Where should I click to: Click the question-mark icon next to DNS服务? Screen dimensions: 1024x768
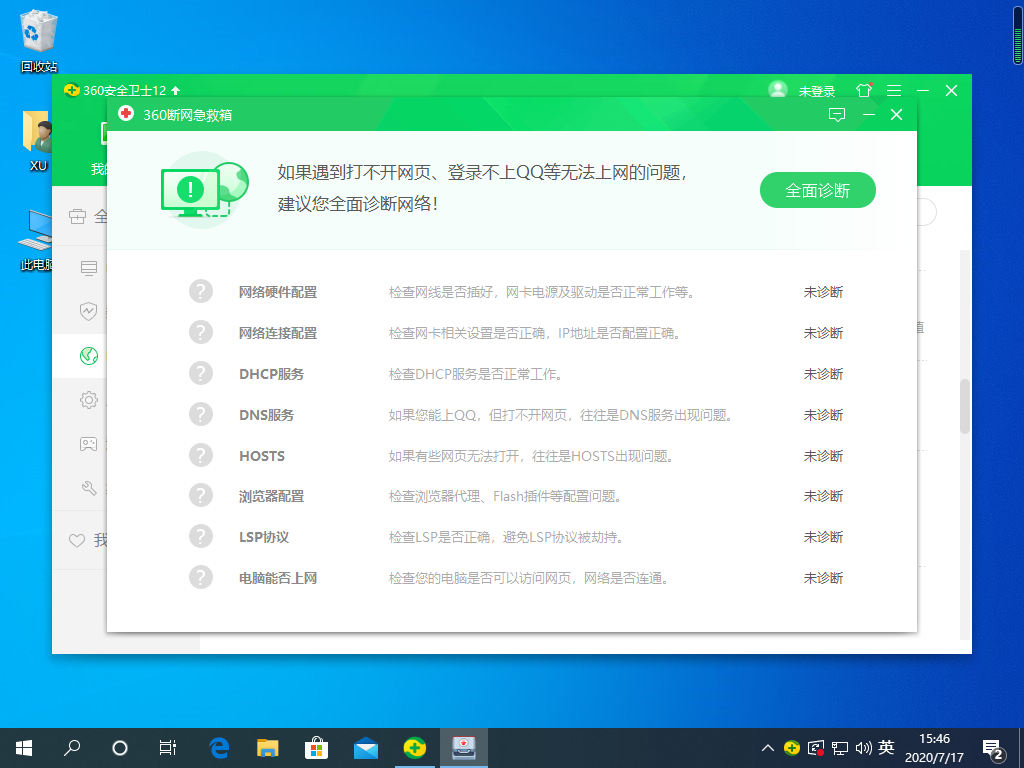(200, 414)
